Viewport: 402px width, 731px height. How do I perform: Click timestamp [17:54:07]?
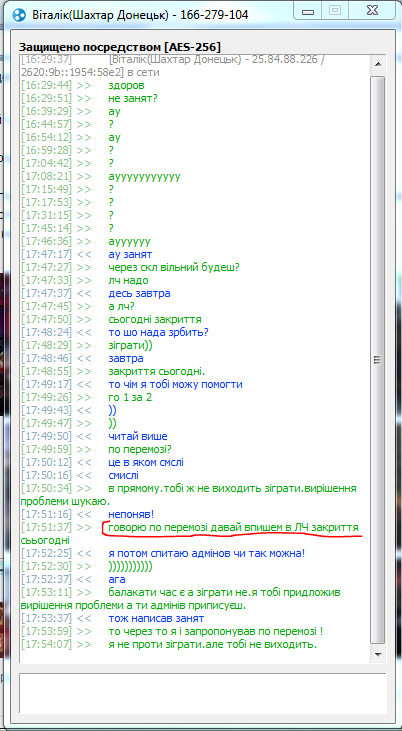tap(46, 645)
